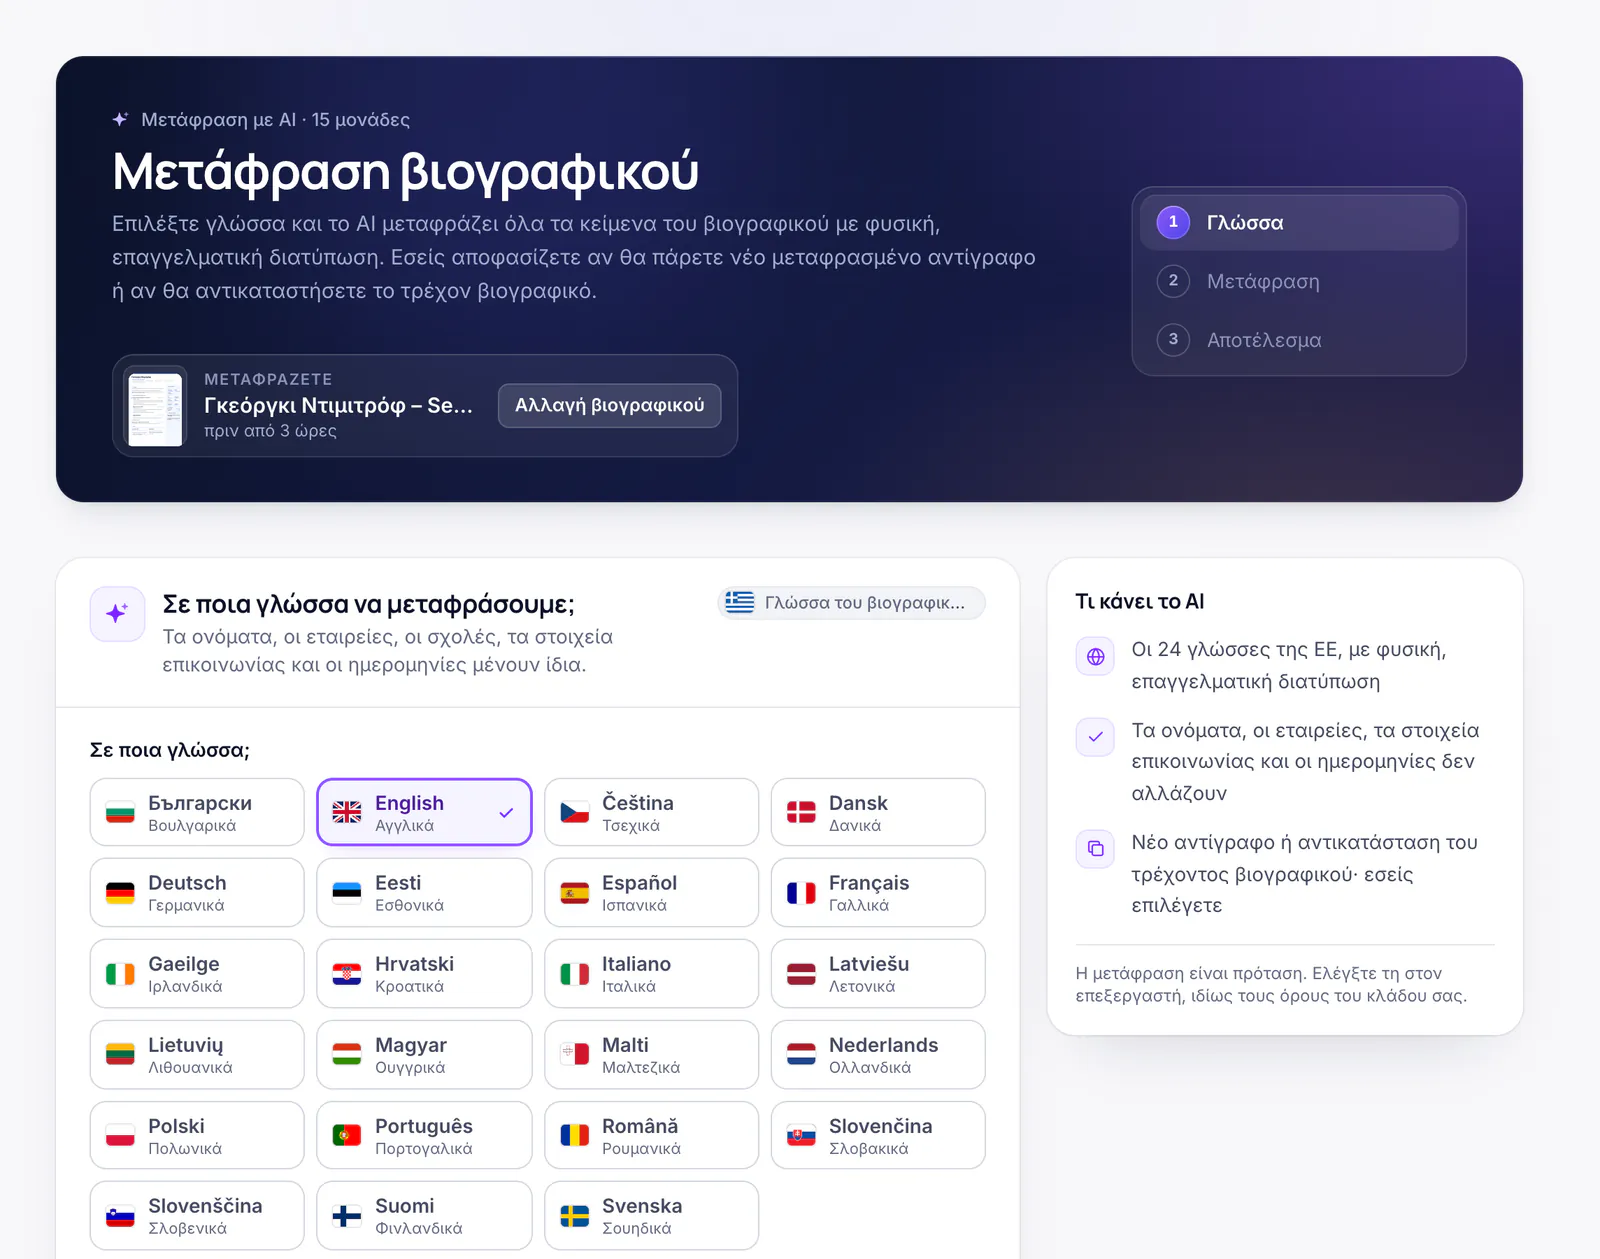Click the Portuguese flag icon
1600x1259 pixels.
347,1135
